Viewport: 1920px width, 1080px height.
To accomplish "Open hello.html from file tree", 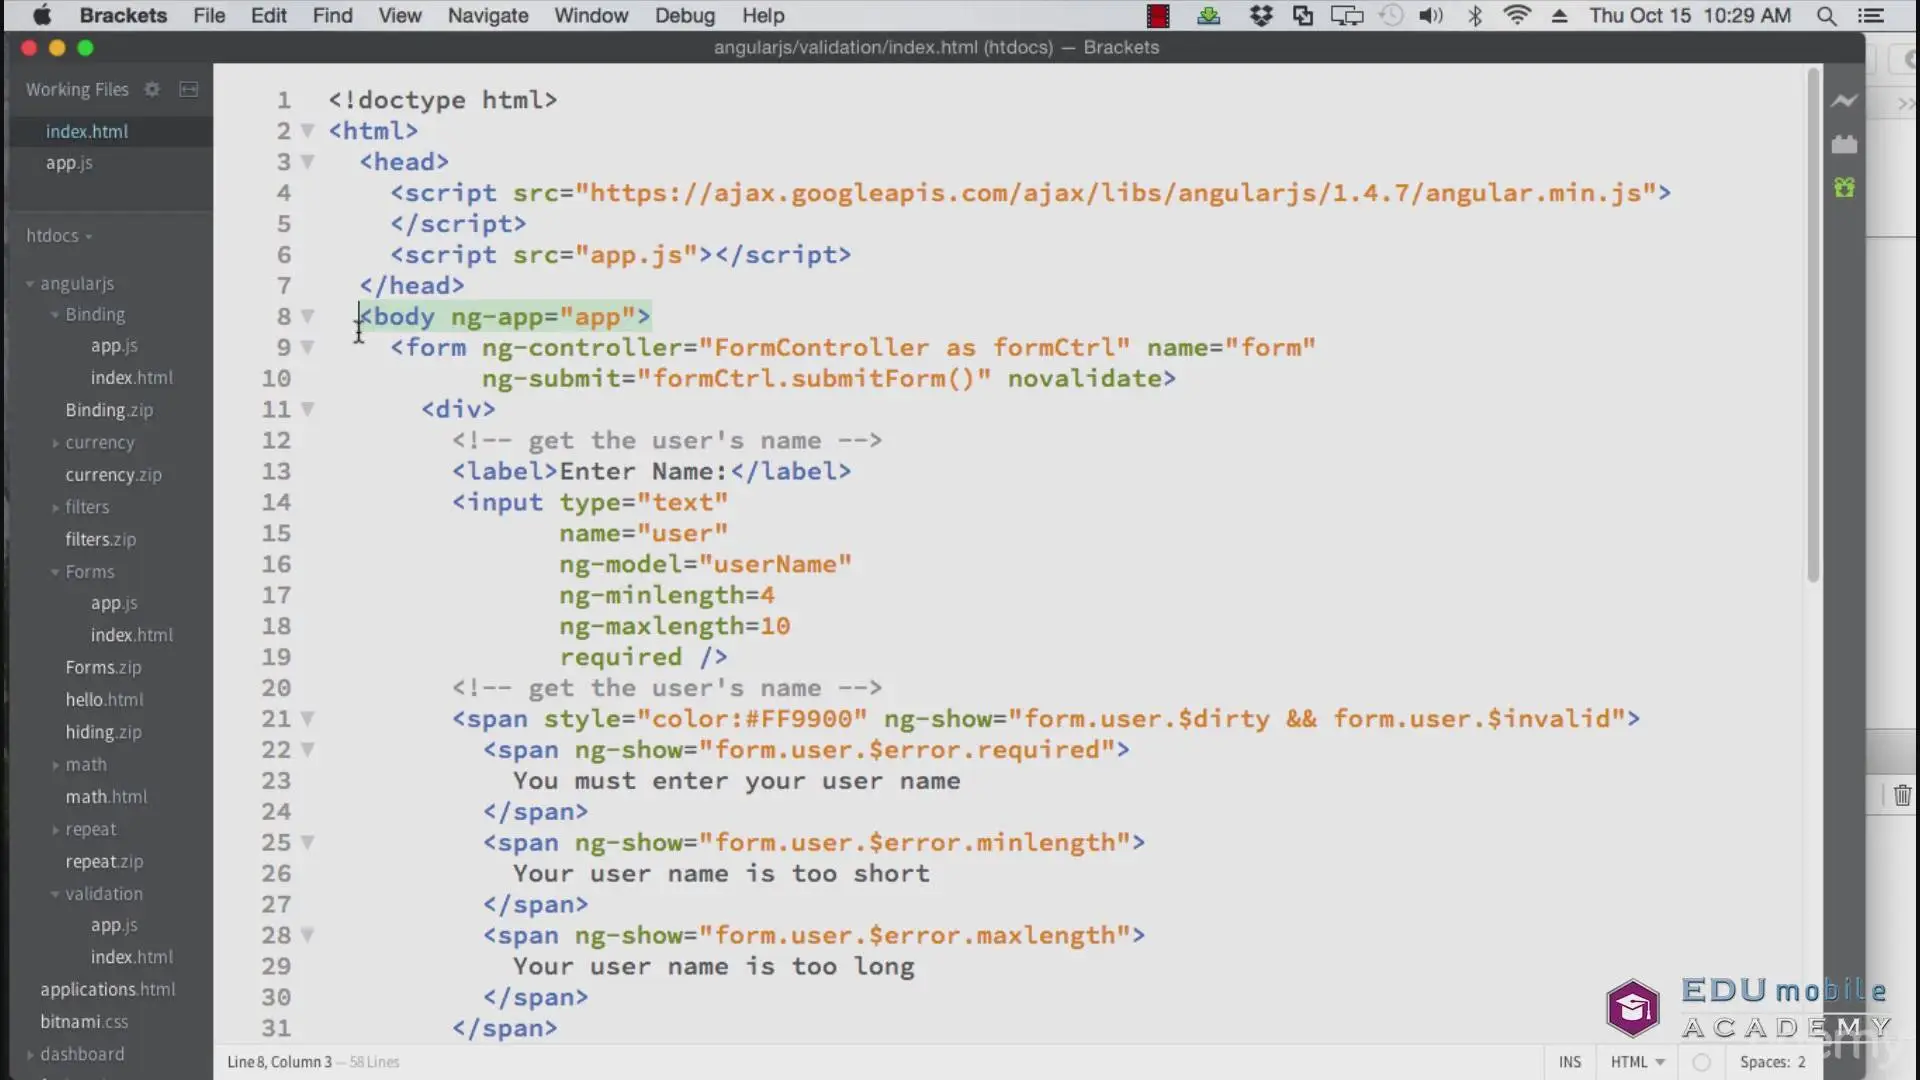I will tap(104, 700).
